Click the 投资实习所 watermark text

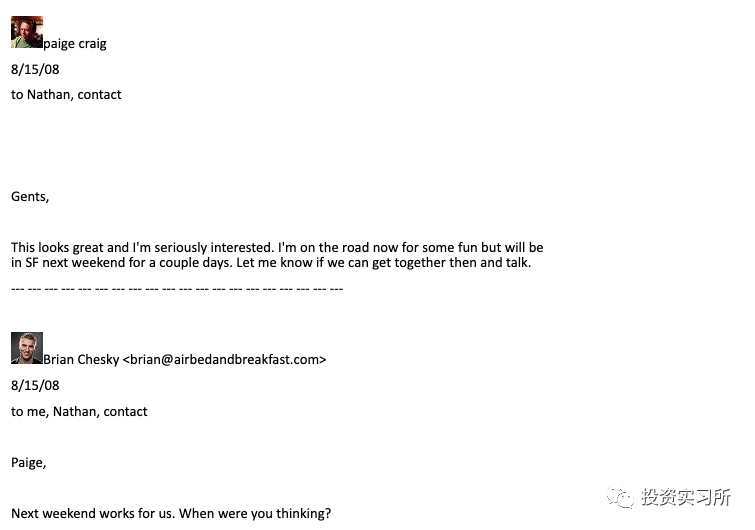[686, 497]
